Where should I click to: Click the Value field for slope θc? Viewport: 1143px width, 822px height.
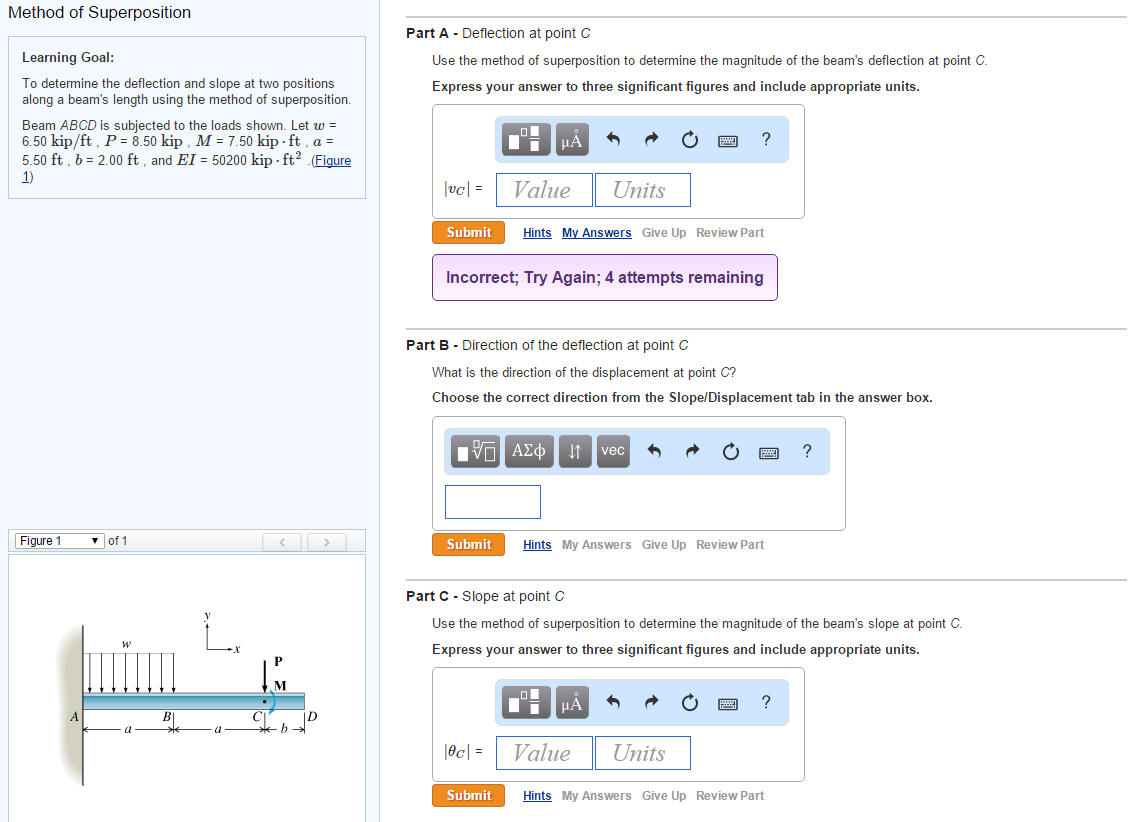tap(541, 753)
